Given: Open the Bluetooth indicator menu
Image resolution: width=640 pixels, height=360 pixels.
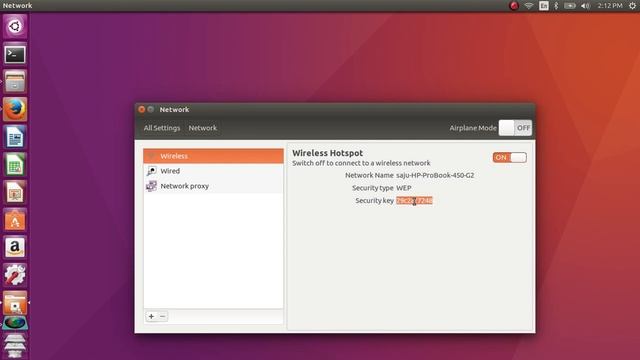Looking at the screenshot, I should tap(556, 6).
